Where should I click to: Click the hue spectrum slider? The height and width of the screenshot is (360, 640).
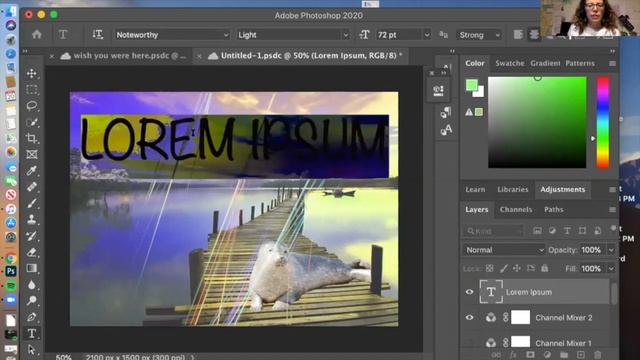(603, 122)
